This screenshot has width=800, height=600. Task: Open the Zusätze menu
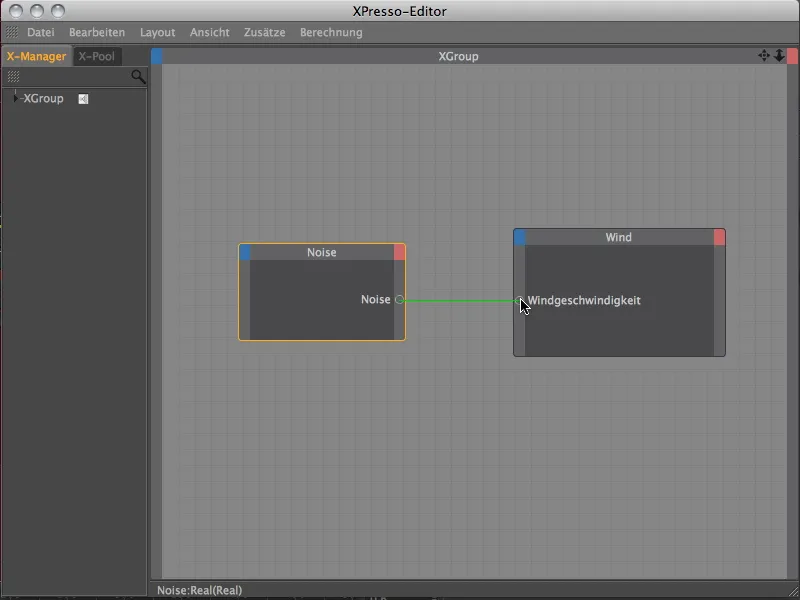tap(264, 32)
